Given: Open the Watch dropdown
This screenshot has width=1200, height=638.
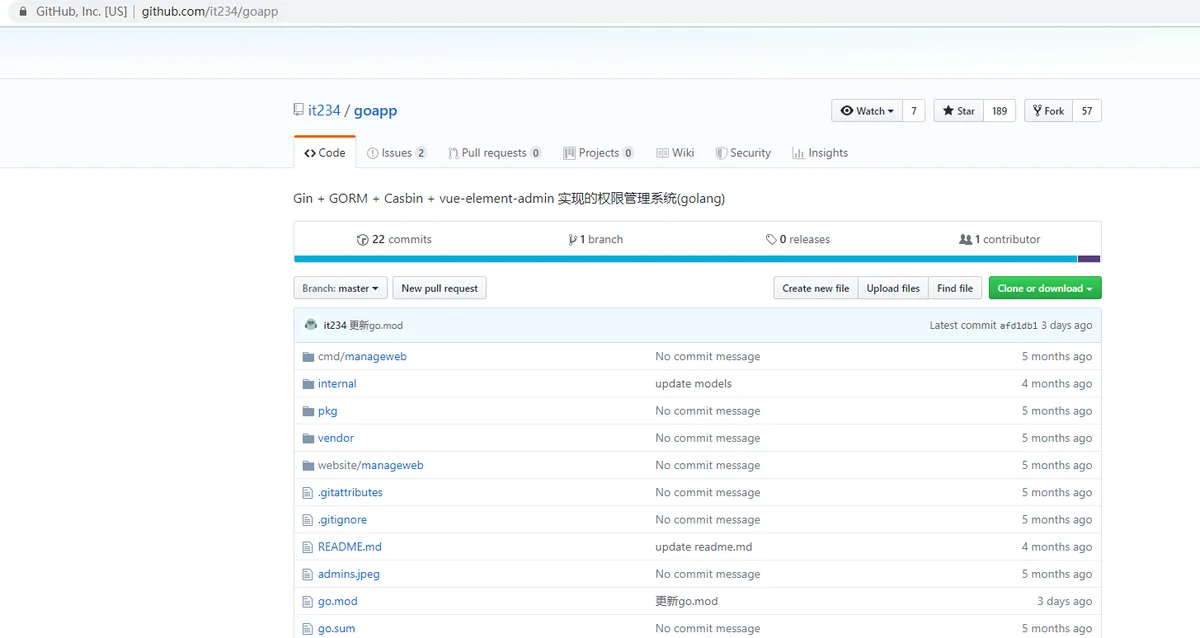Looking at the screenshot, I should point(867,111).
